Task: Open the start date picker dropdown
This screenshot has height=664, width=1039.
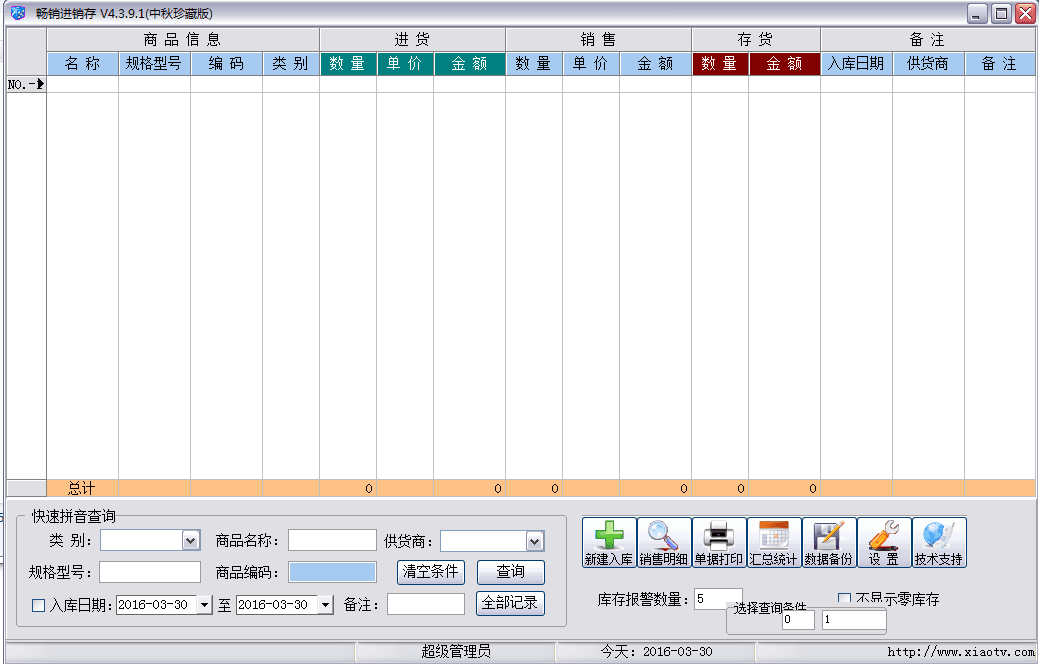Action: [205, 605]
